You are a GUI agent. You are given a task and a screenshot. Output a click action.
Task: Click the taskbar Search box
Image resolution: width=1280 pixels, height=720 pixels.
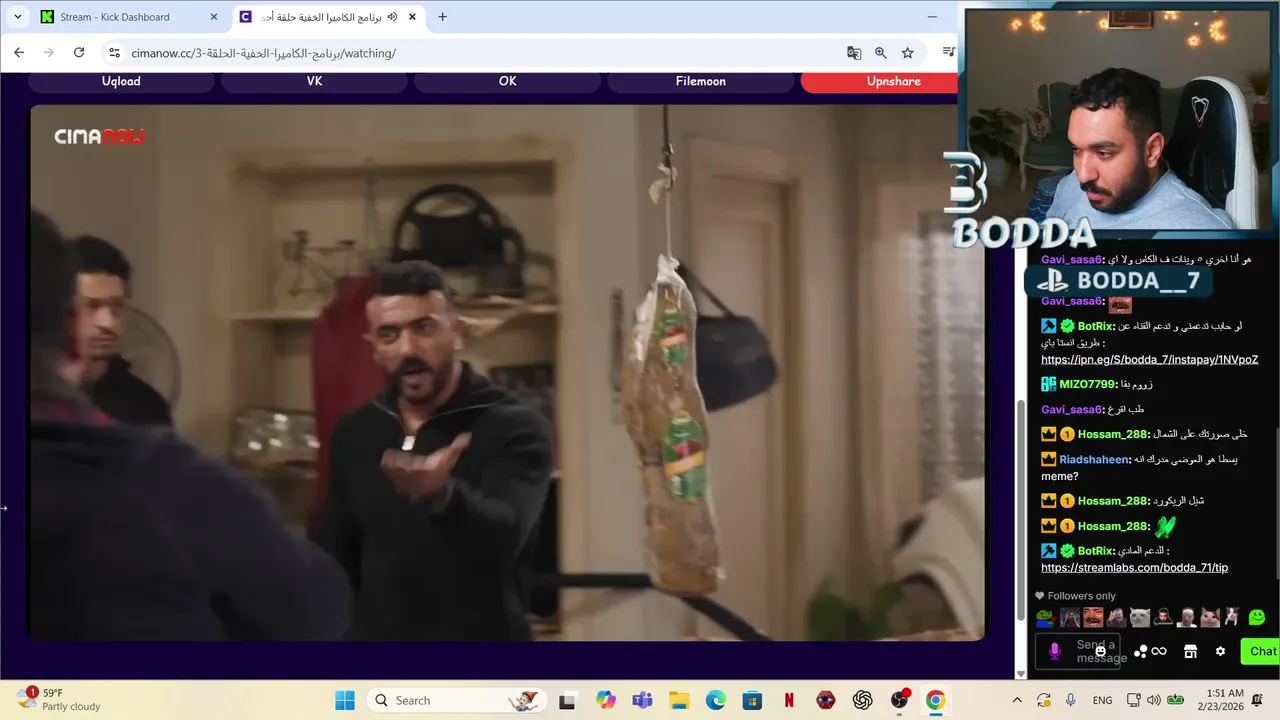[x=456, y=700]
